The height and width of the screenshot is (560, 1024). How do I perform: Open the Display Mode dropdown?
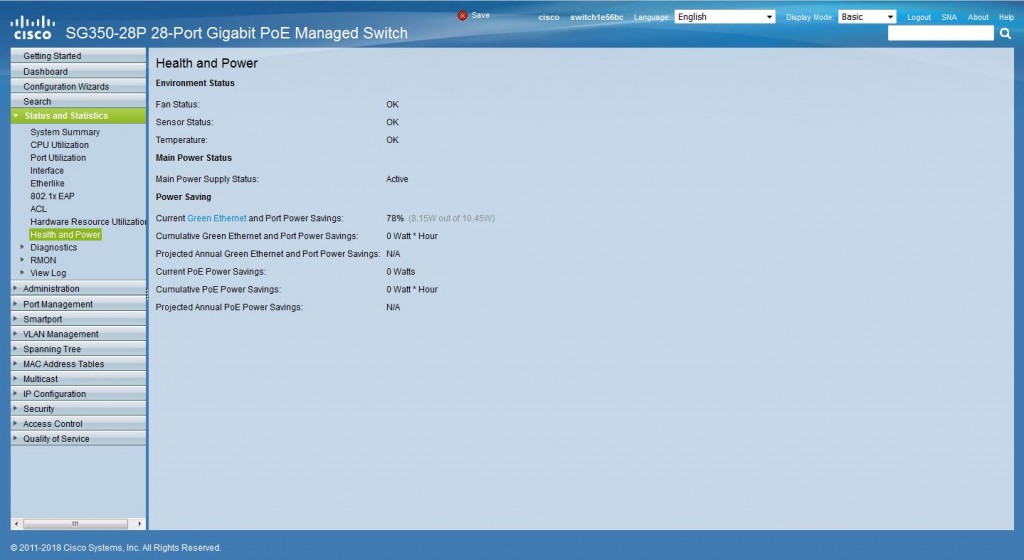(867, 17)
